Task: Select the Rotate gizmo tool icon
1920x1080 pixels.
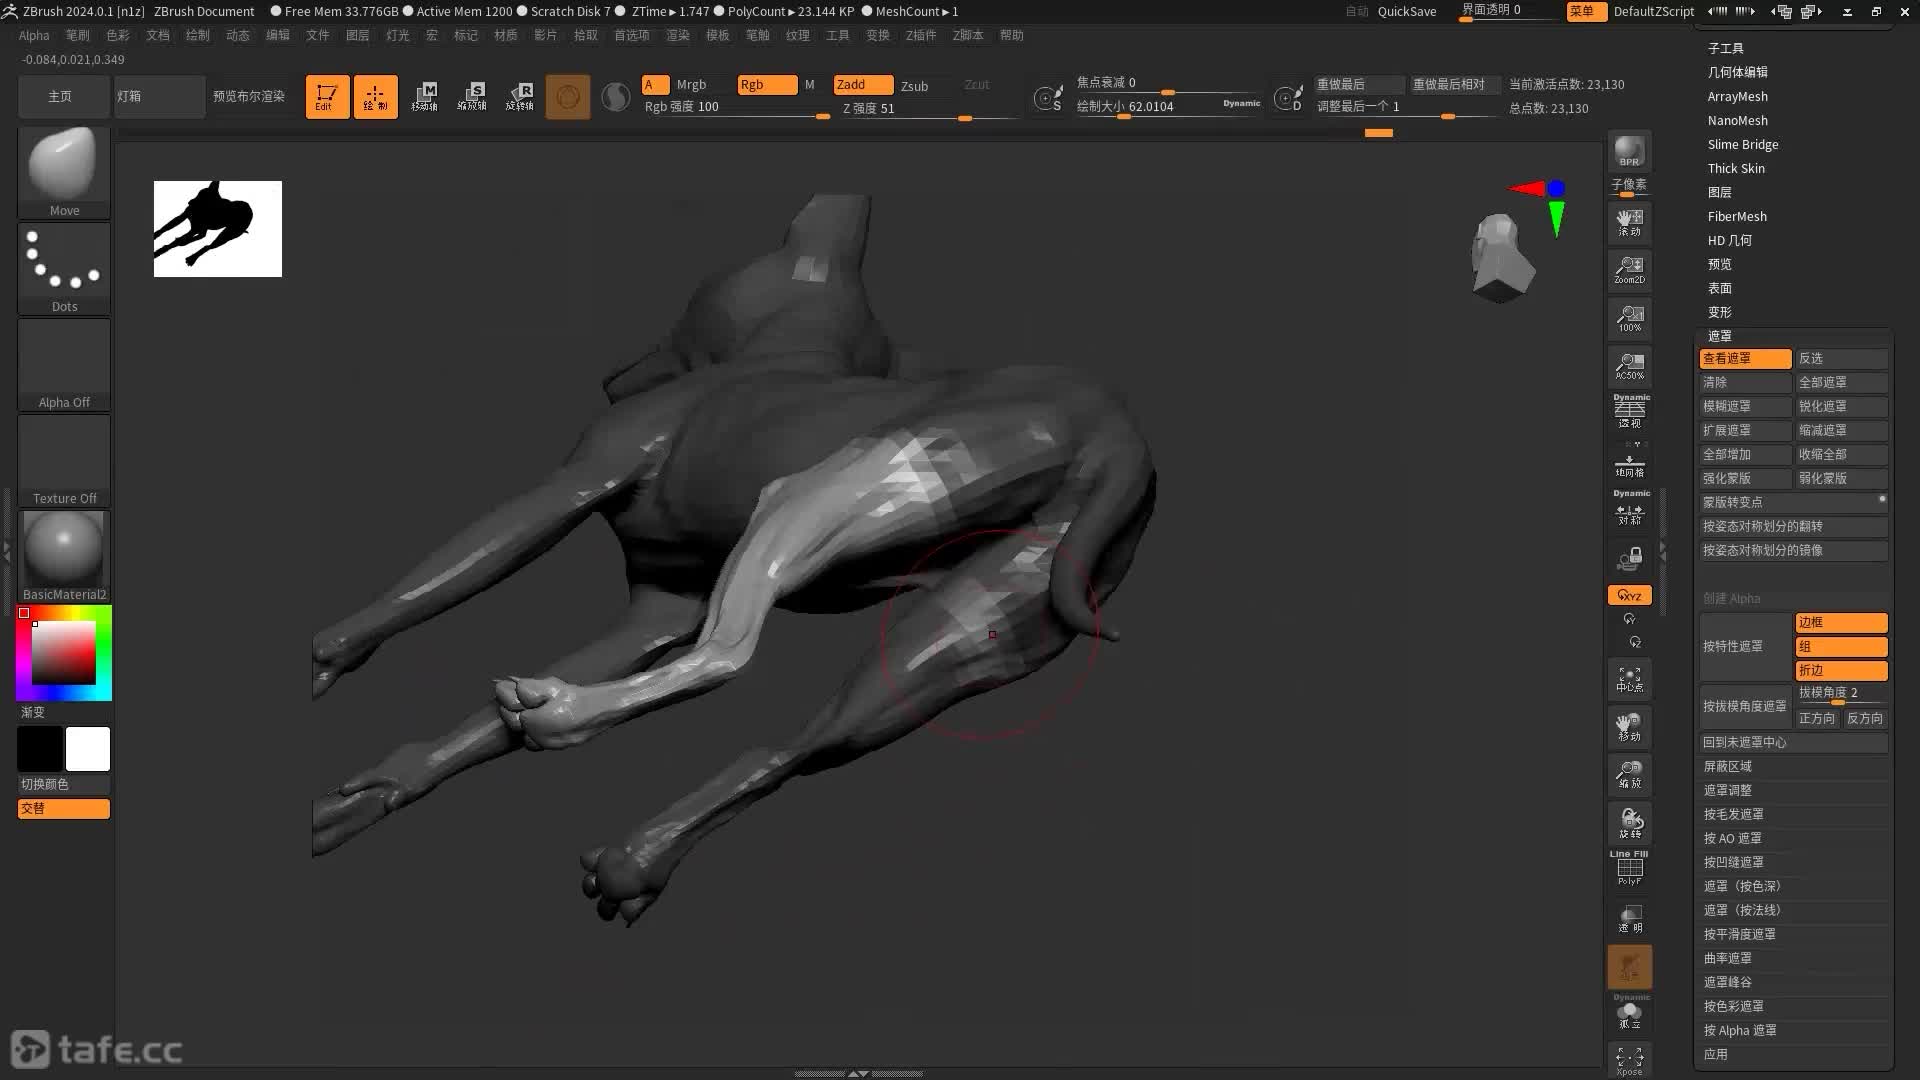Action: [520, 97]
